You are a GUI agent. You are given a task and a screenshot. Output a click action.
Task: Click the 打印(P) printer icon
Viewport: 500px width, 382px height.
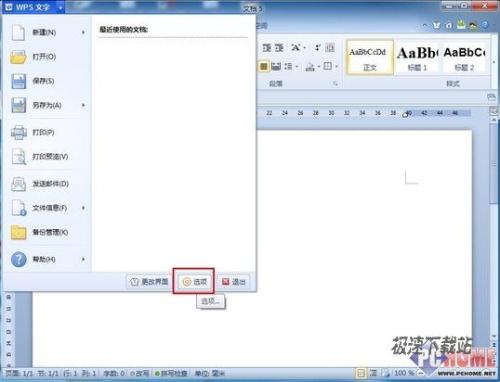18,132
